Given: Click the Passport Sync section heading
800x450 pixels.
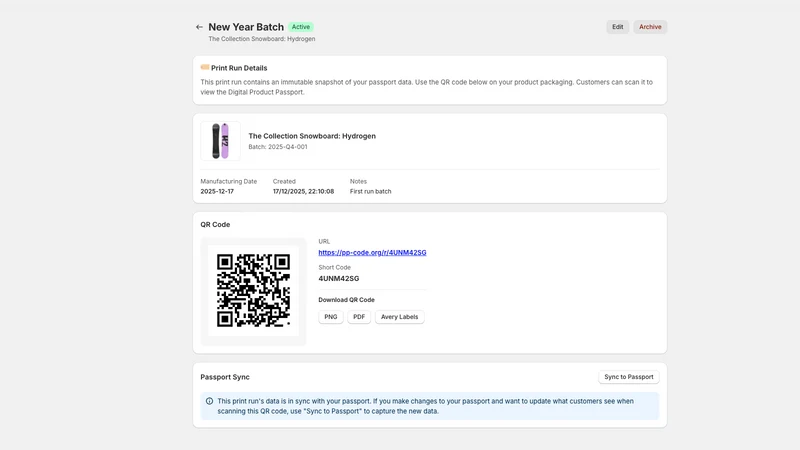Looking at the screenshot, I should tap(225, 377).
